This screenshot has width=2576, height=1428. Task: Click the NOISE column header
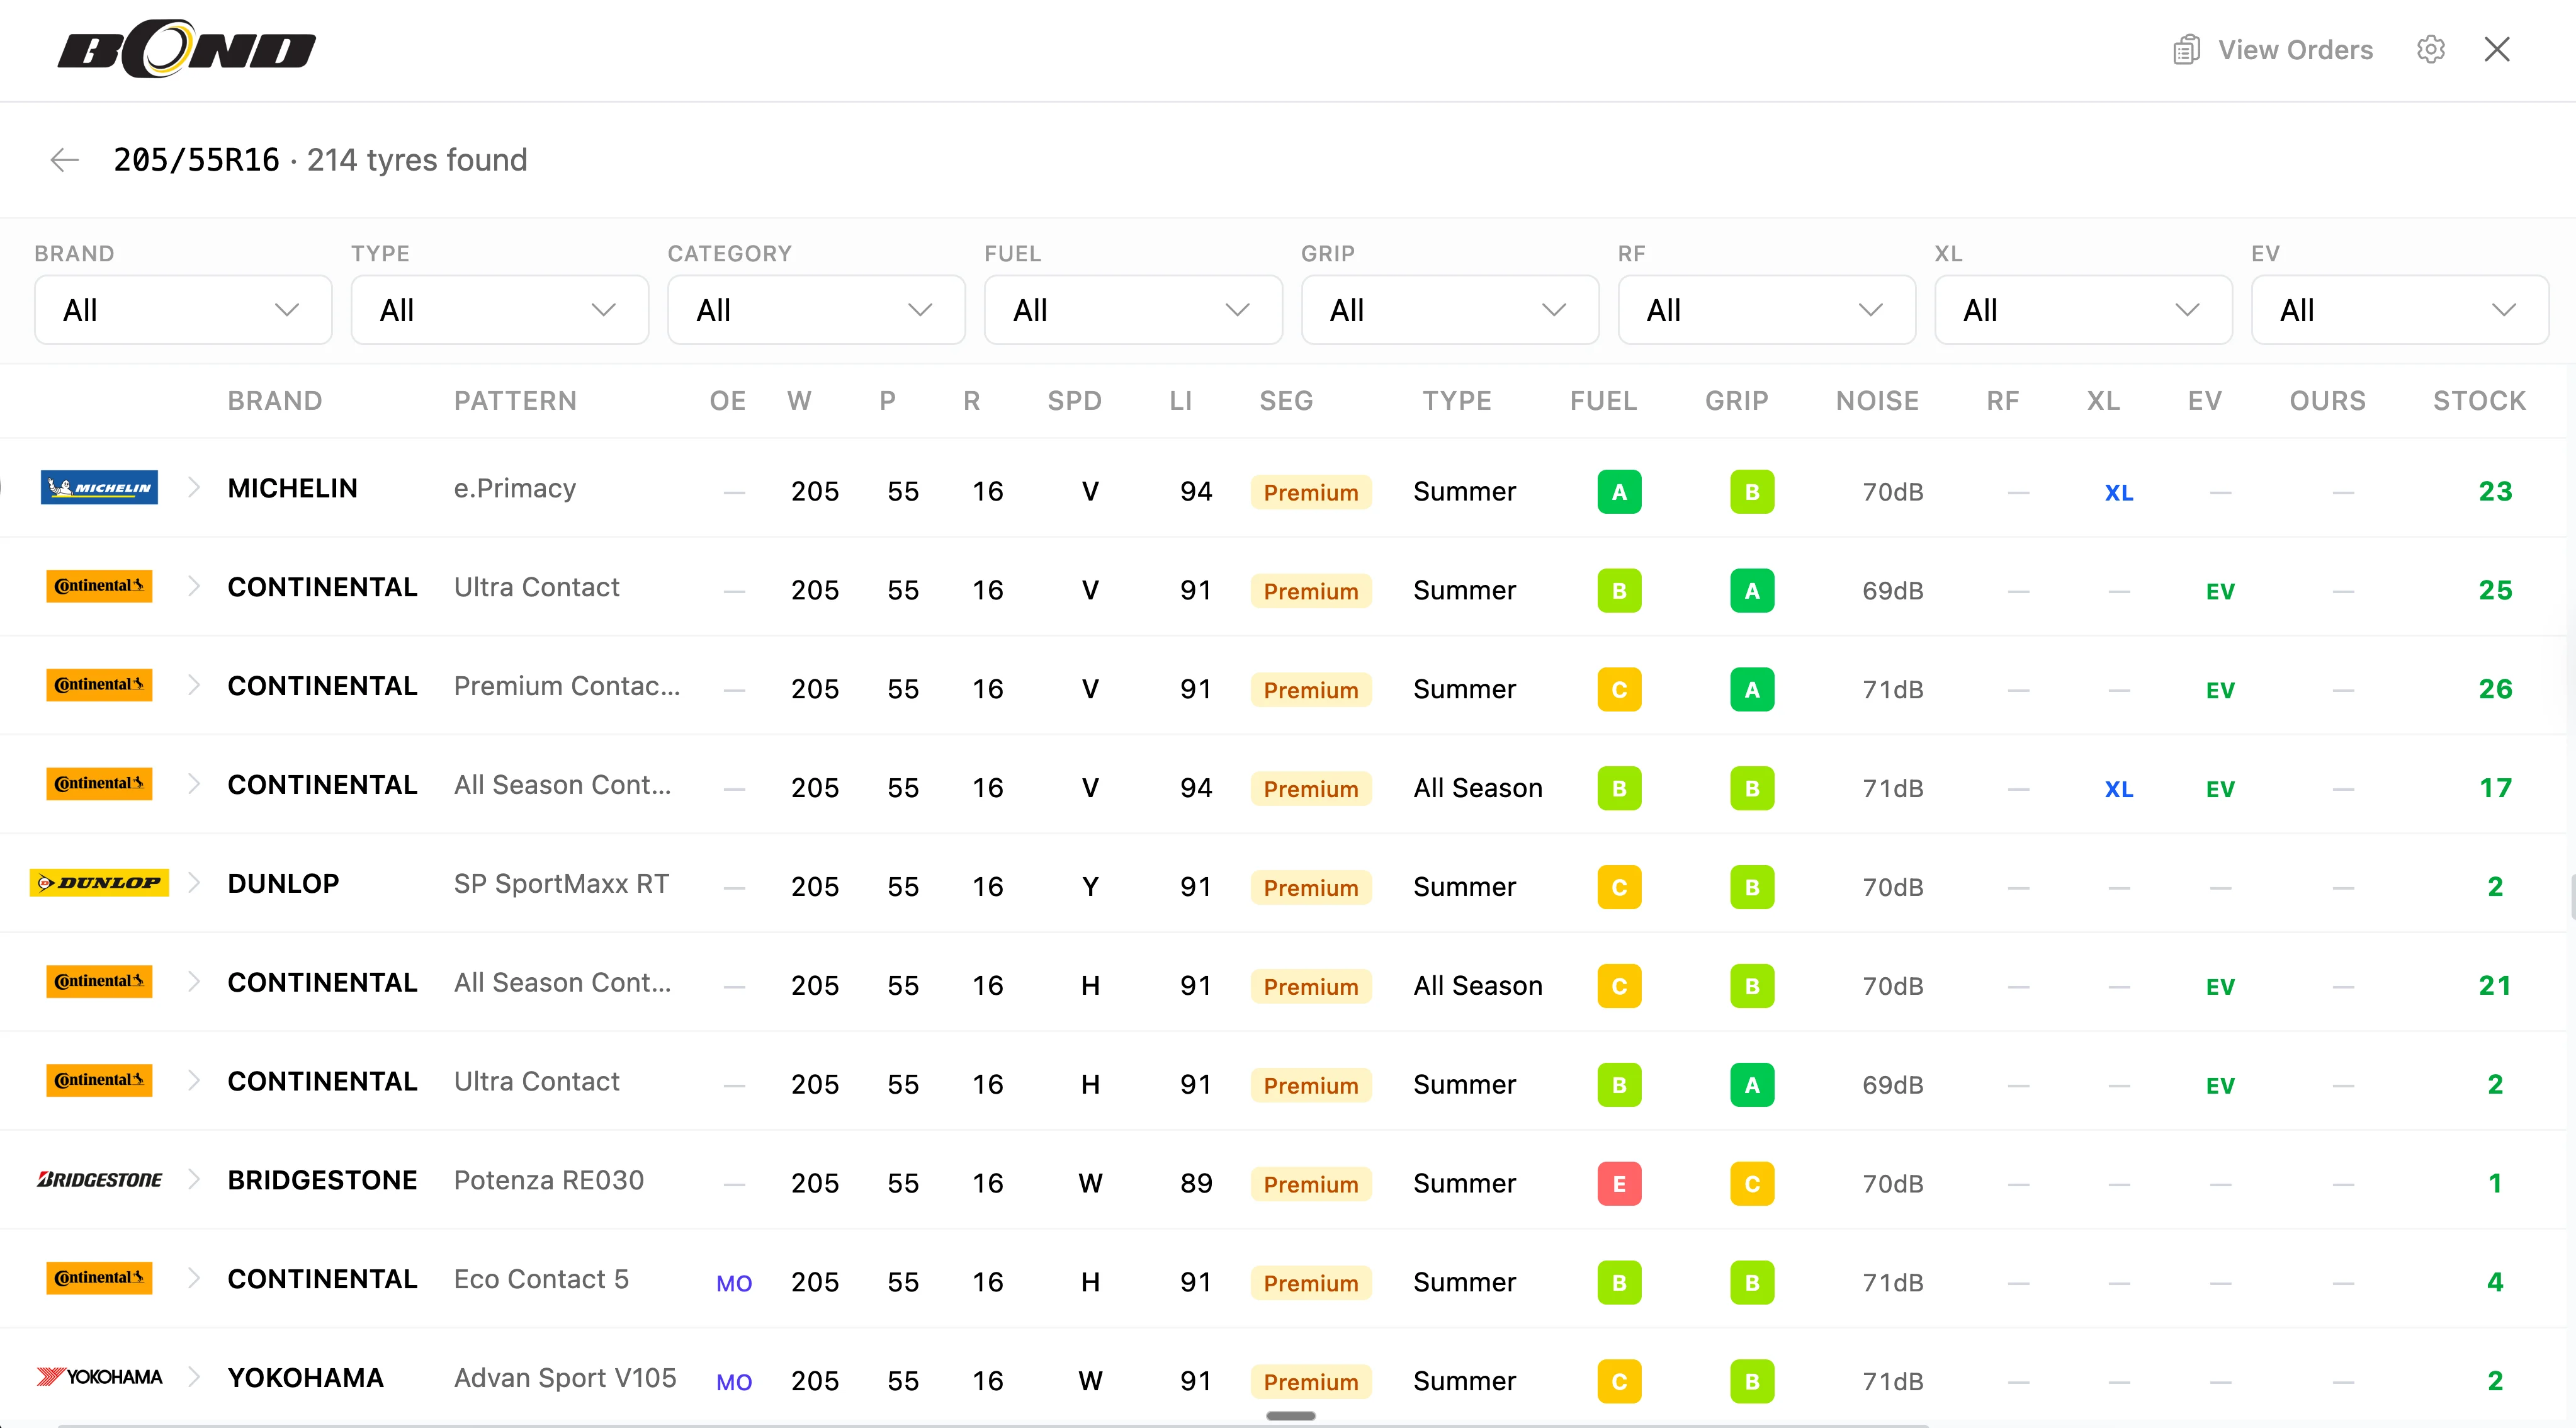[x=1877, y=400]
